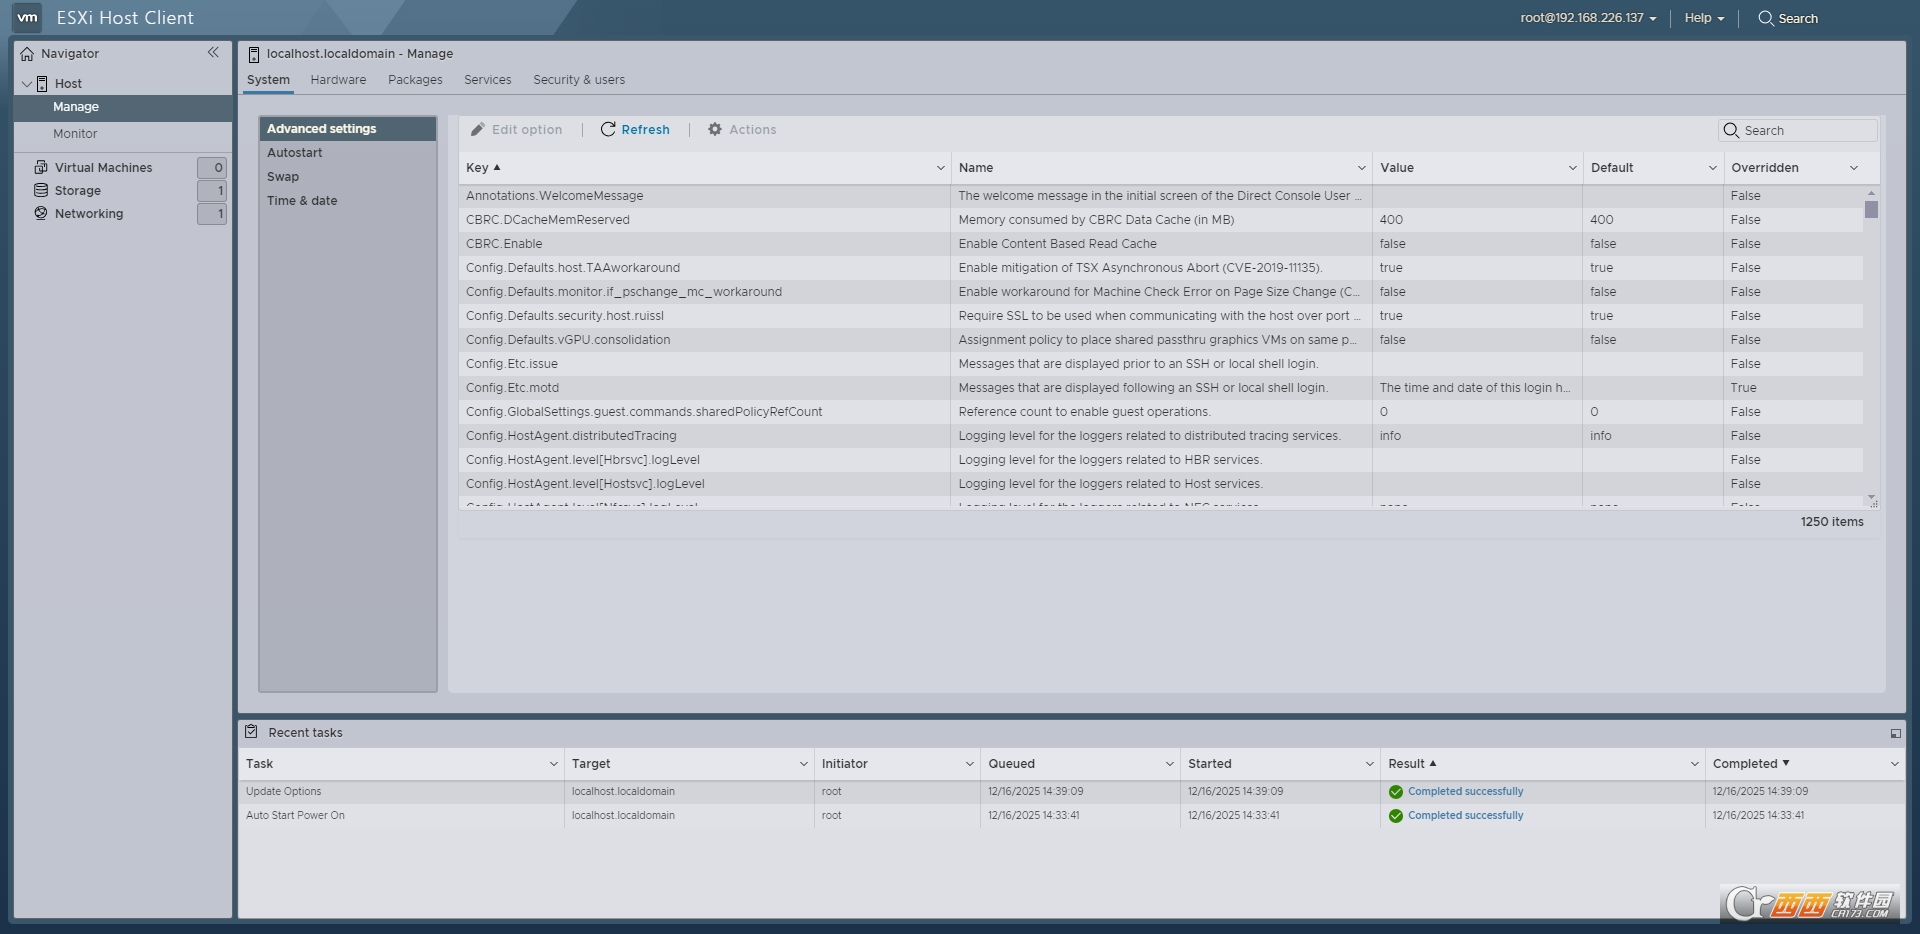Open the root user account dropdown

pyautogui.click(x=1588, y=18)
